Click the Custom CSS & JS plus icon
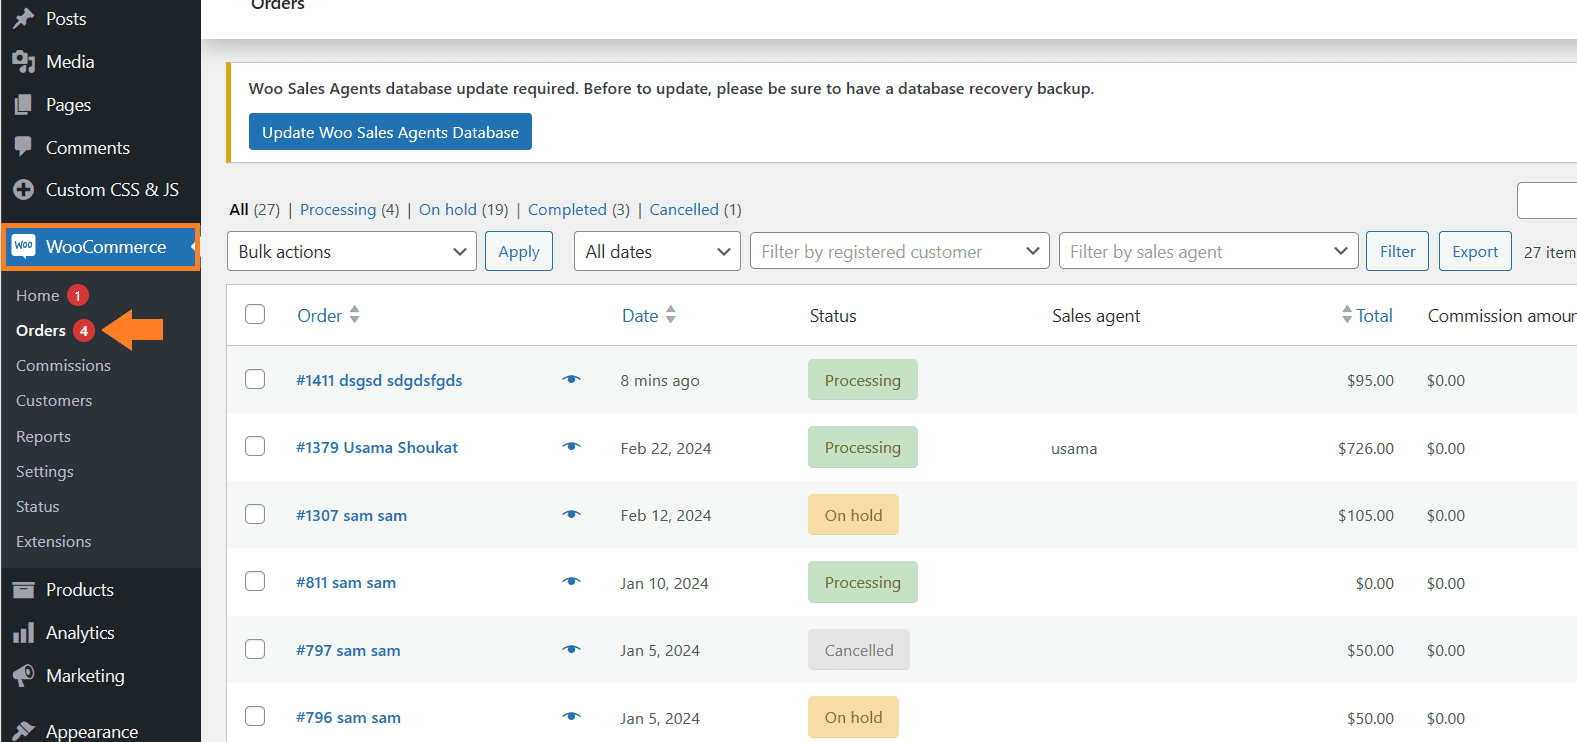Viewport: 1577px width, 742px height. (24, 190)
